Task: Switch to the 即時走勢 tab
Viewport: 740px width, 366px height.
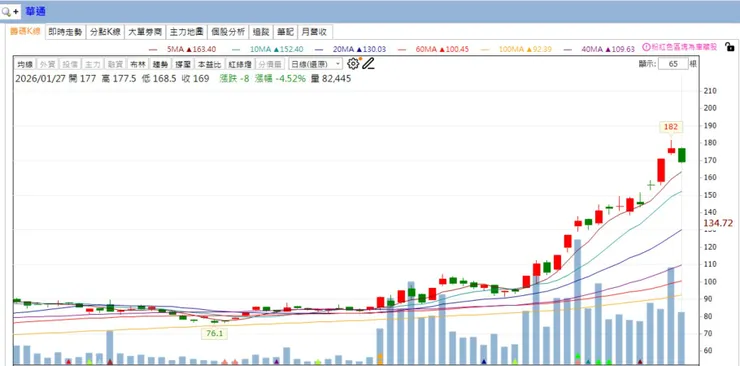Action: coord(65,32)
